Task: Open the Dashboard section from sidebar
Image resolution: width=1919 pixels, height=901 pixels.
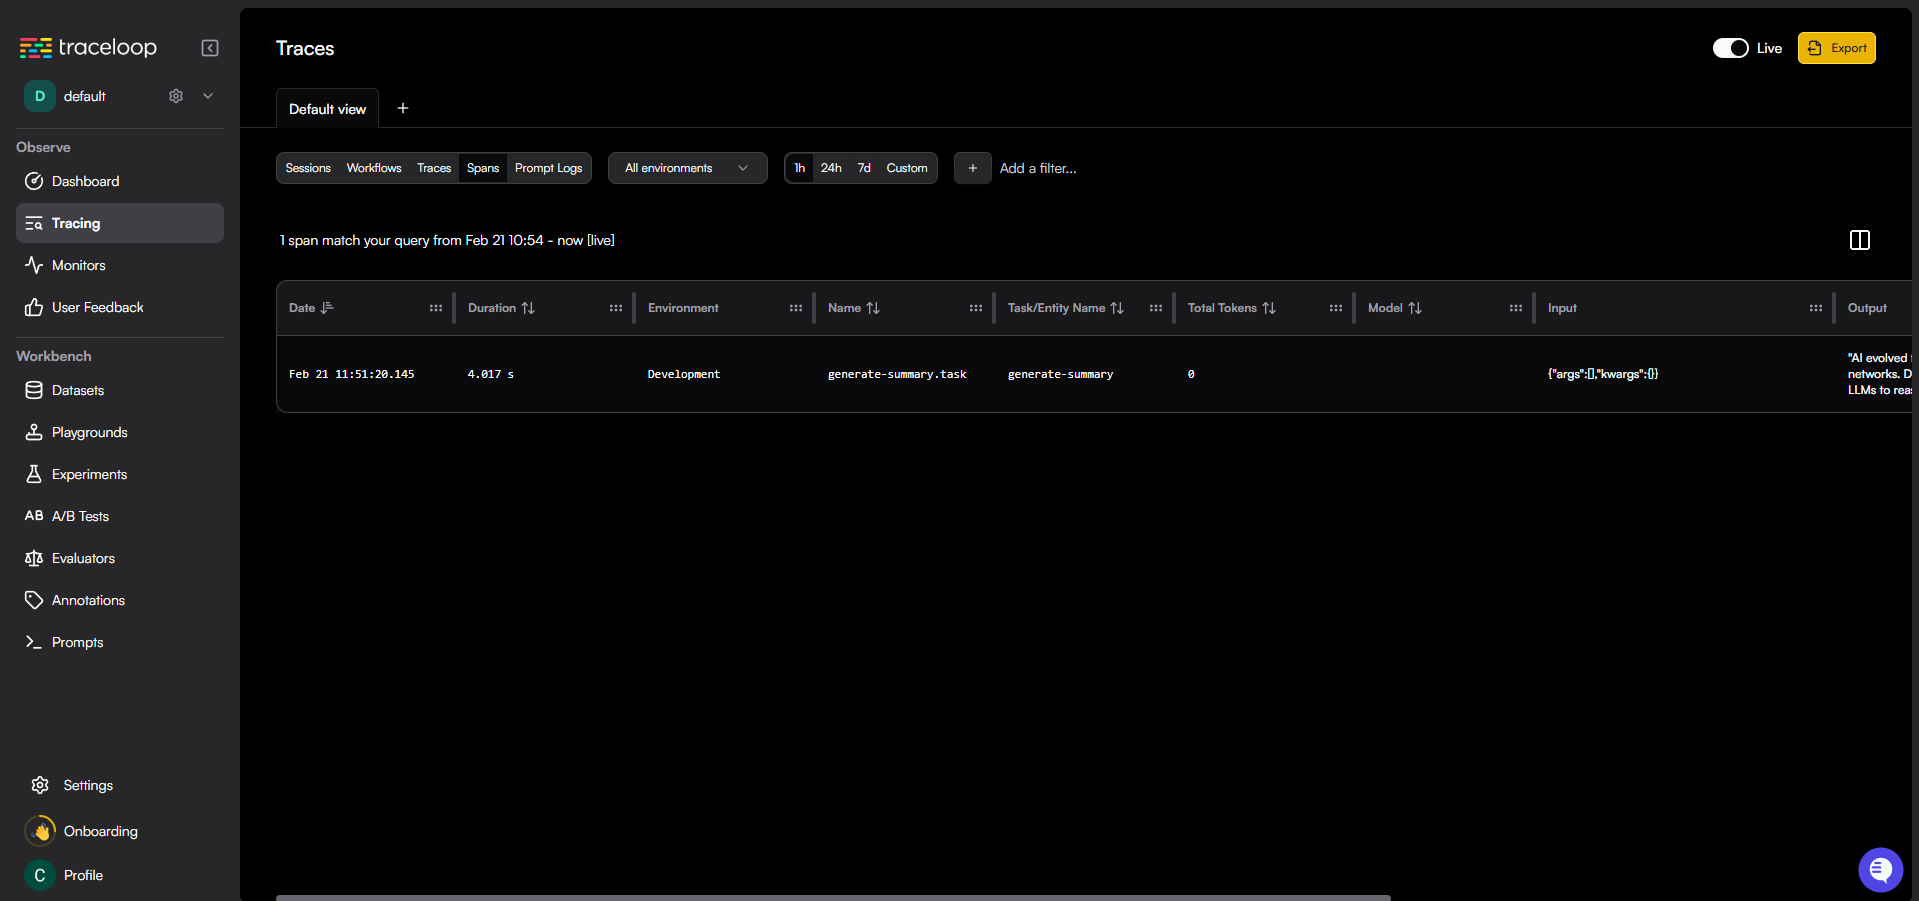Action: 85,181
